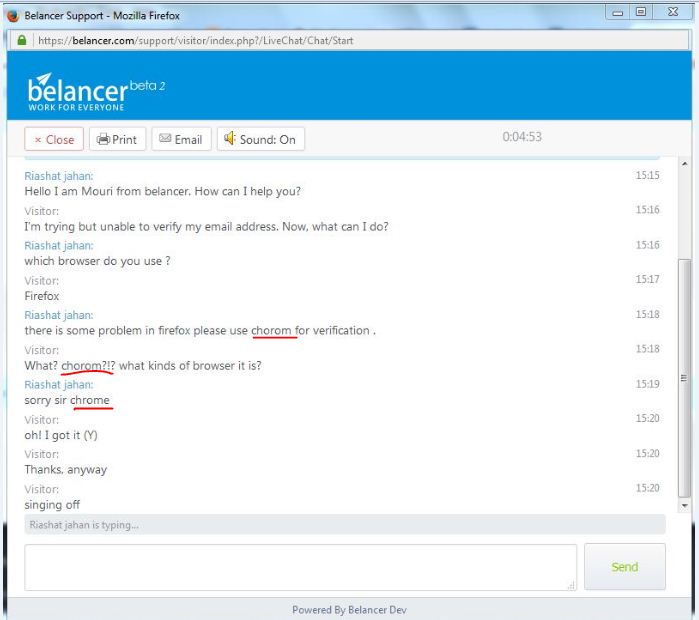This screenshot has height=620, width=699.
Task: Click the address bar URL
Action: click(196, 41)
